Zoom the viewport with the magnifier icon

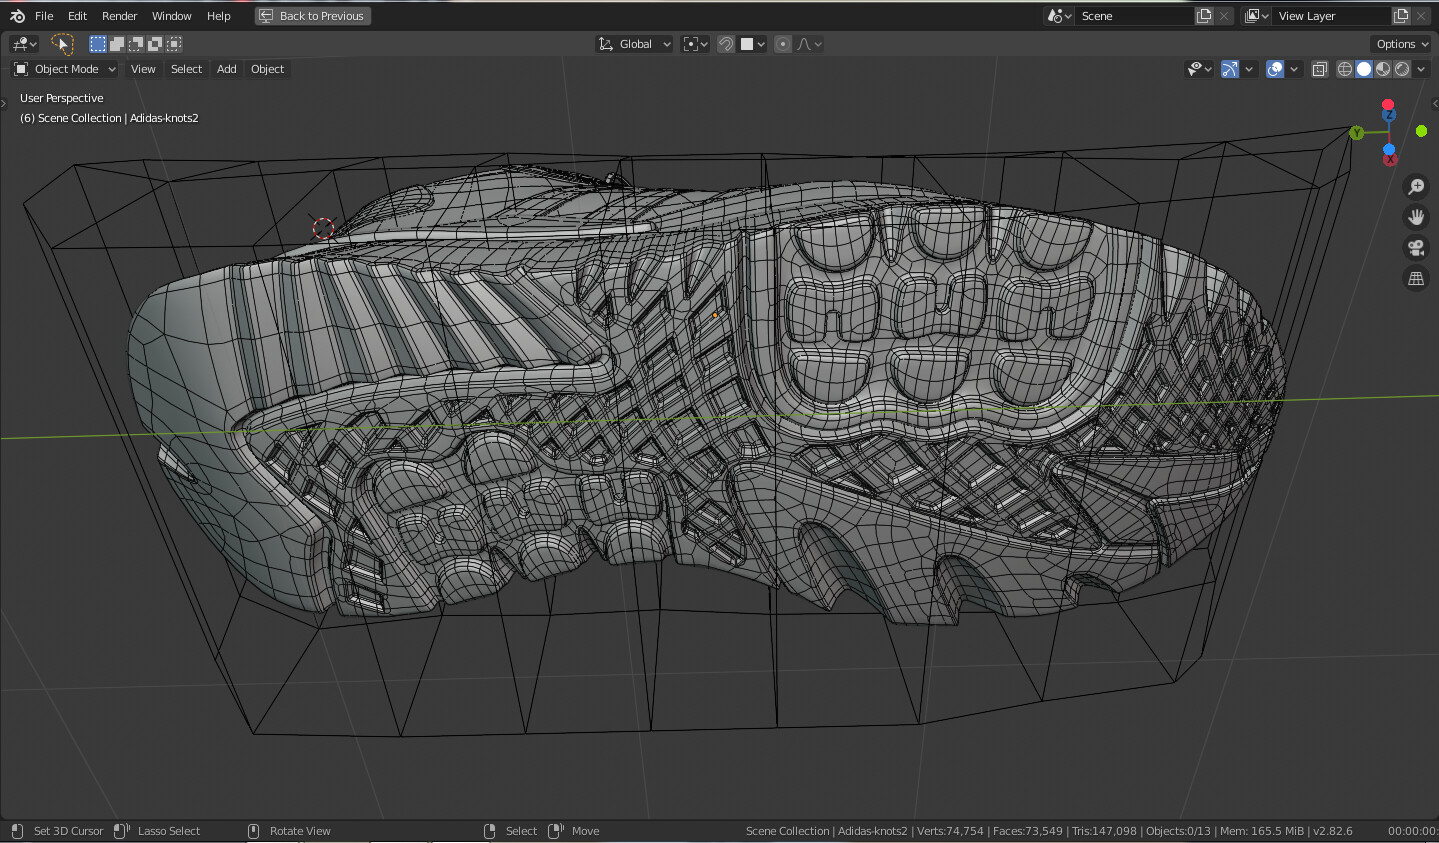coord(1416,187)
